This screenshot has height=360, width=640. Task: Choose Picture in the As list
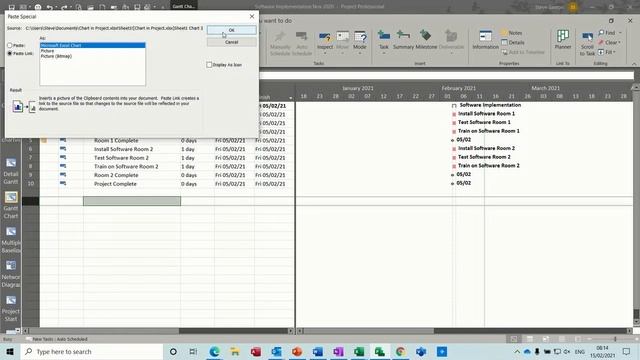(x=47, y=51)
